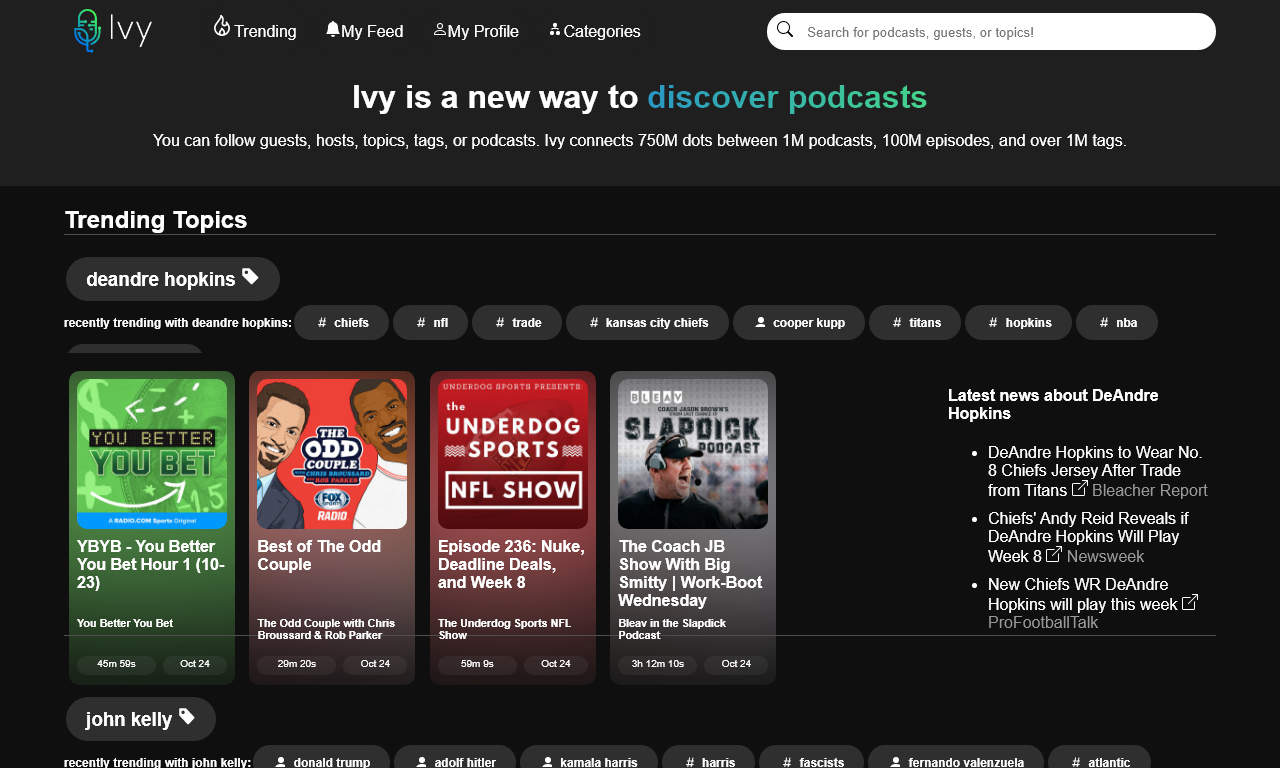The width and height of the screenshot is (1280, 768).
Task: Open the Categories menu
Action: [x=595, y=31]
